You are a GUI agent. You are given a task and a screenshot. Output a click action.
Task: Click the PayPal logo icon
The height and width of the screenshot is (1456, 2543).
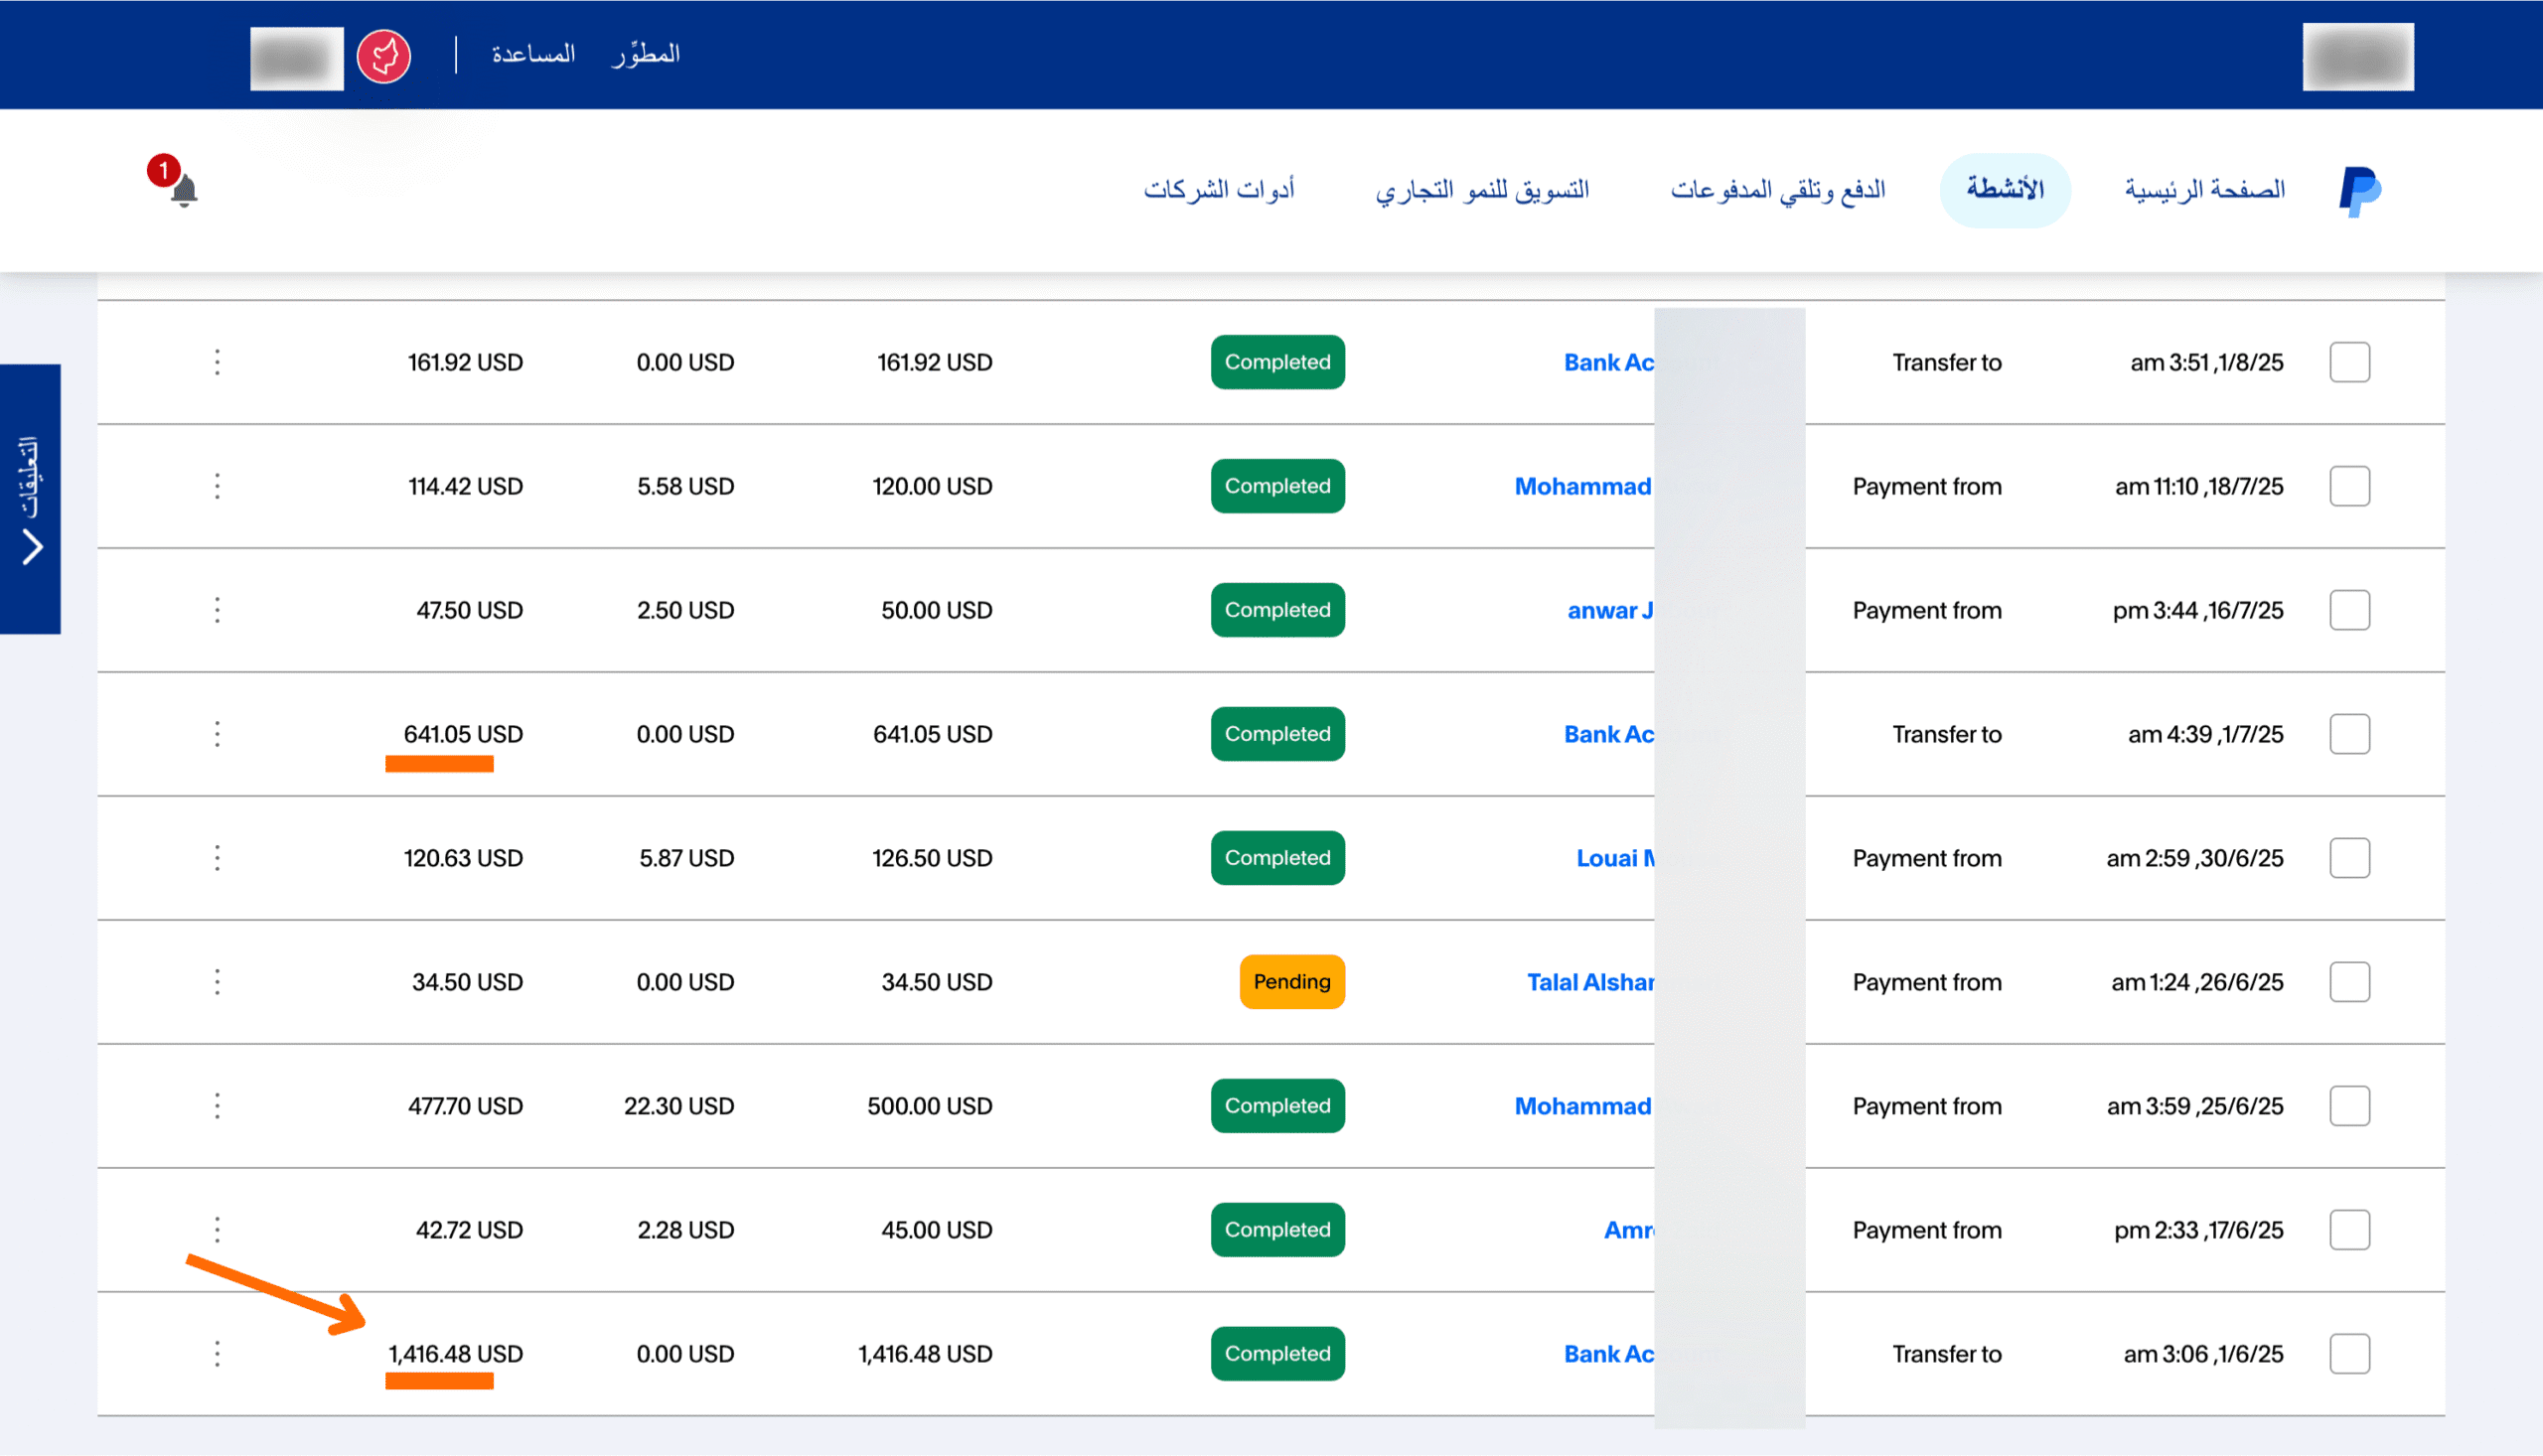(x=2359, y=190)
